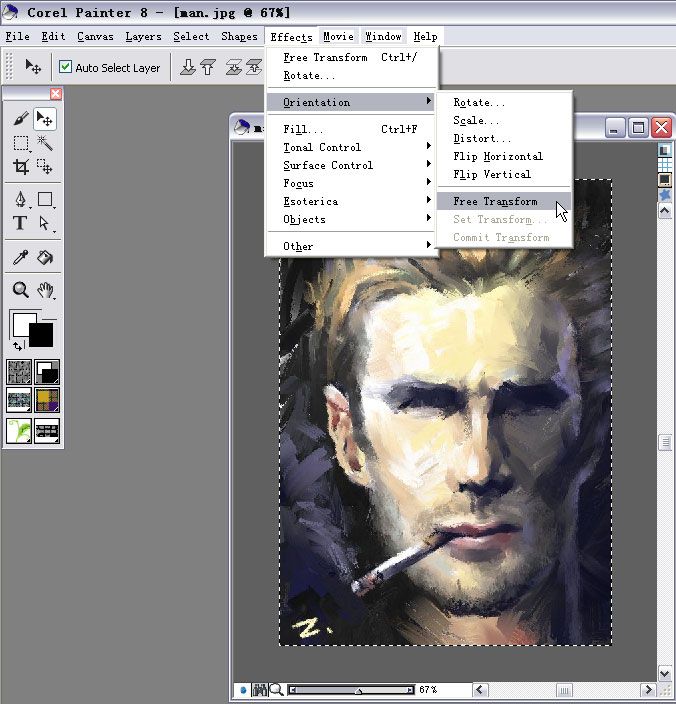Open the Nozzle selector swatch
Viewport: 676px width, 704px height.
pos(47,430)
